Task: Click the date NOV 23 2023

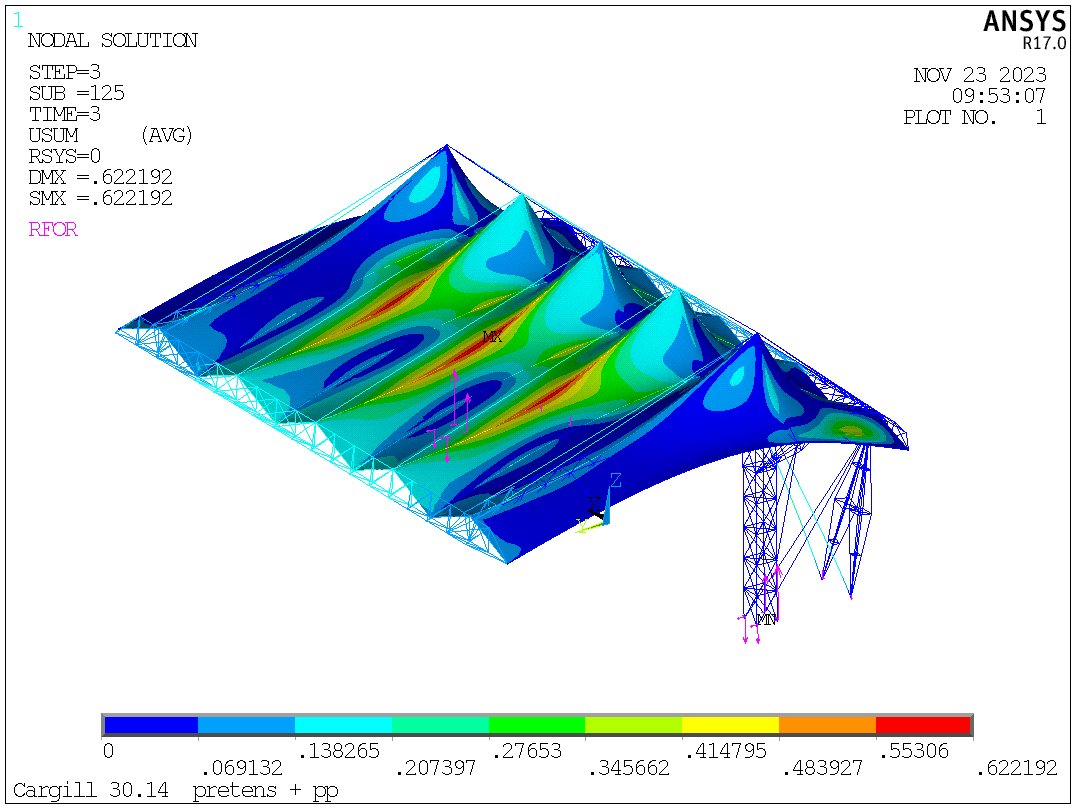Action: coord(979,75)
